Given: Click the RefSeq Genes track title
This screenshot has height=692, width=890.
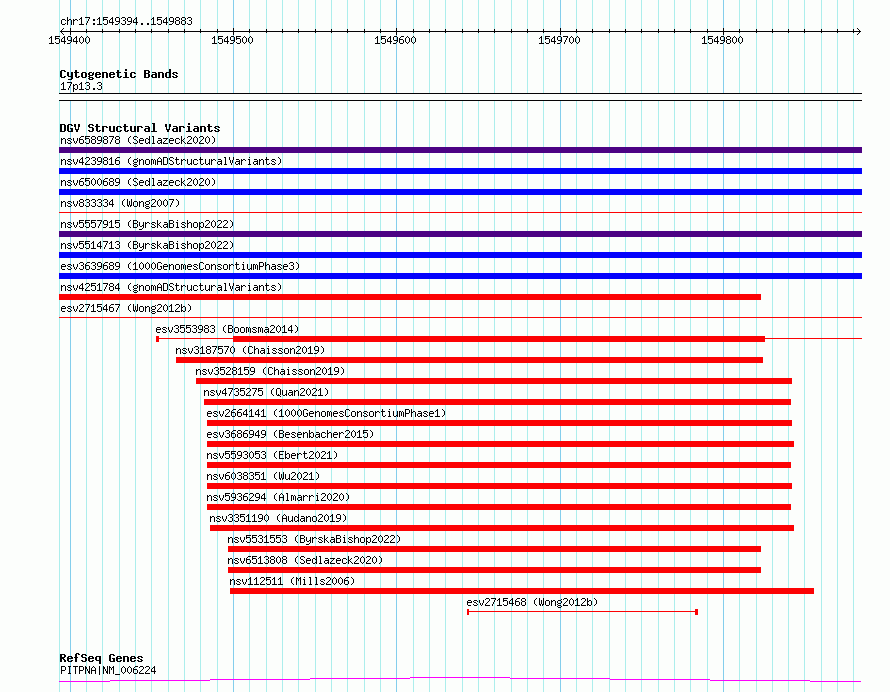Looking at the screenshot, I should tap(101, 658).
